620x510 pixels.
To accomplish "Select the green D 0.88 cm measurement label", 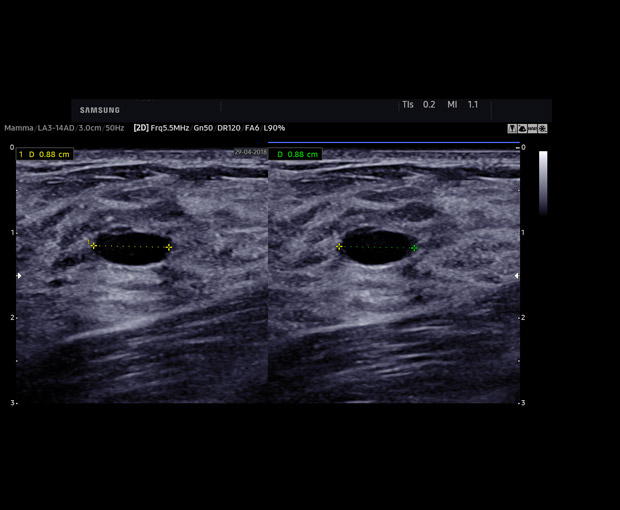I will point(298,154).
